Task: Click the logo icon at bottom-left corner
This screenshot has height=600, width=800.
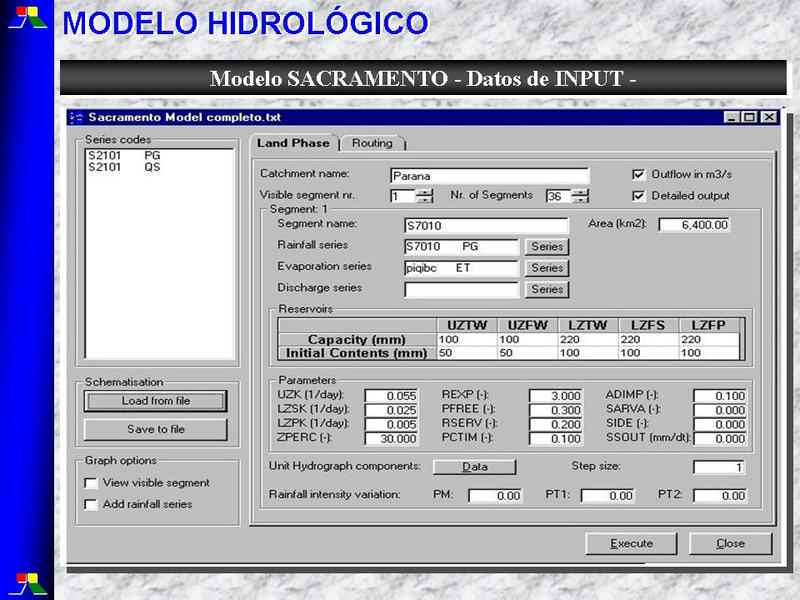Action: click(x=27, y=582)
